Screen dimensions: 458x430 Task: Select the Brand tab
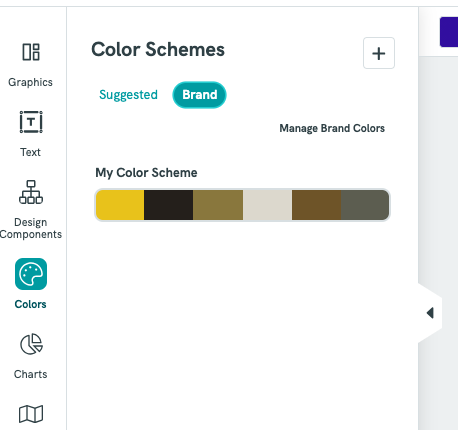pyautogui.click(x=199, y=95)
